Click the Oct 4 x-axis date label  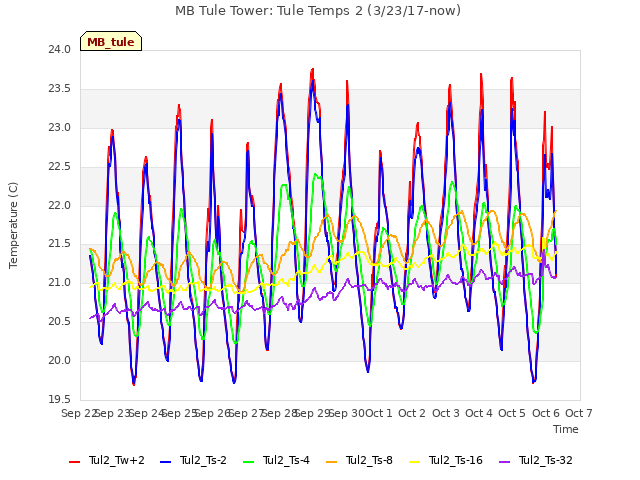pos(479,413)
